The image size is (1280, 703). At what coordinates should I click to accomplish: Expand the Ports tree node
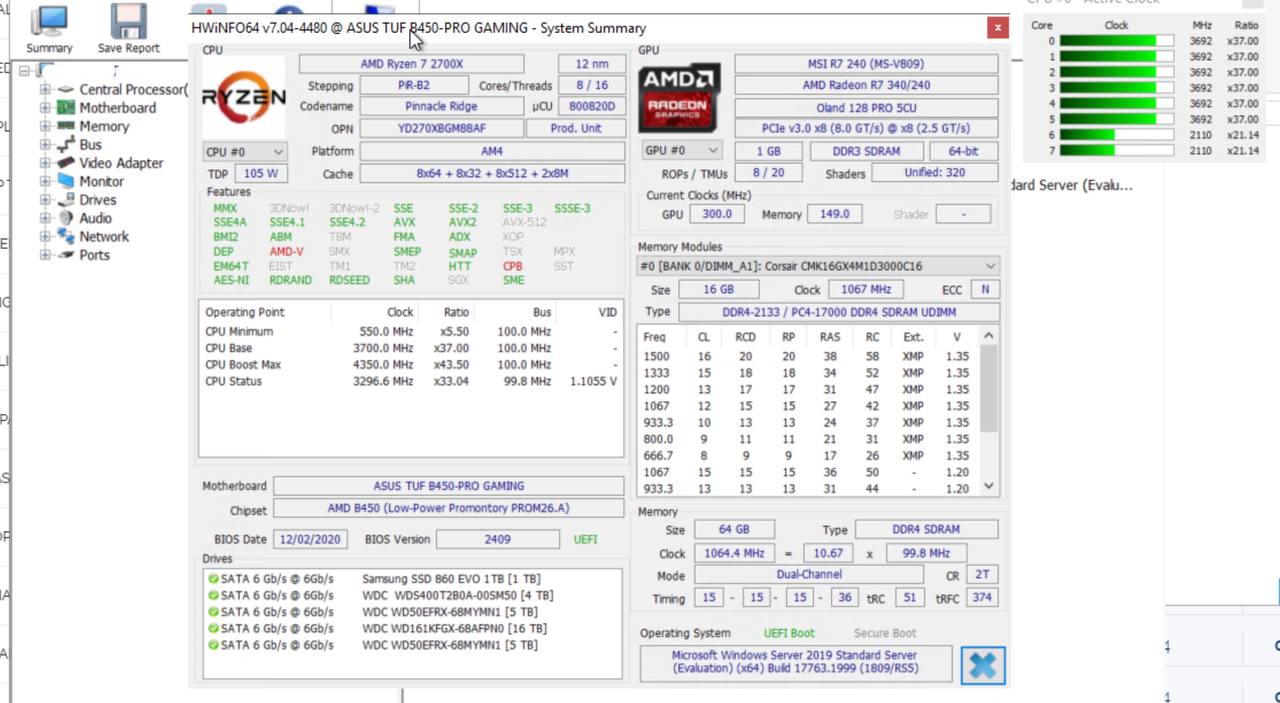[45, 255]
